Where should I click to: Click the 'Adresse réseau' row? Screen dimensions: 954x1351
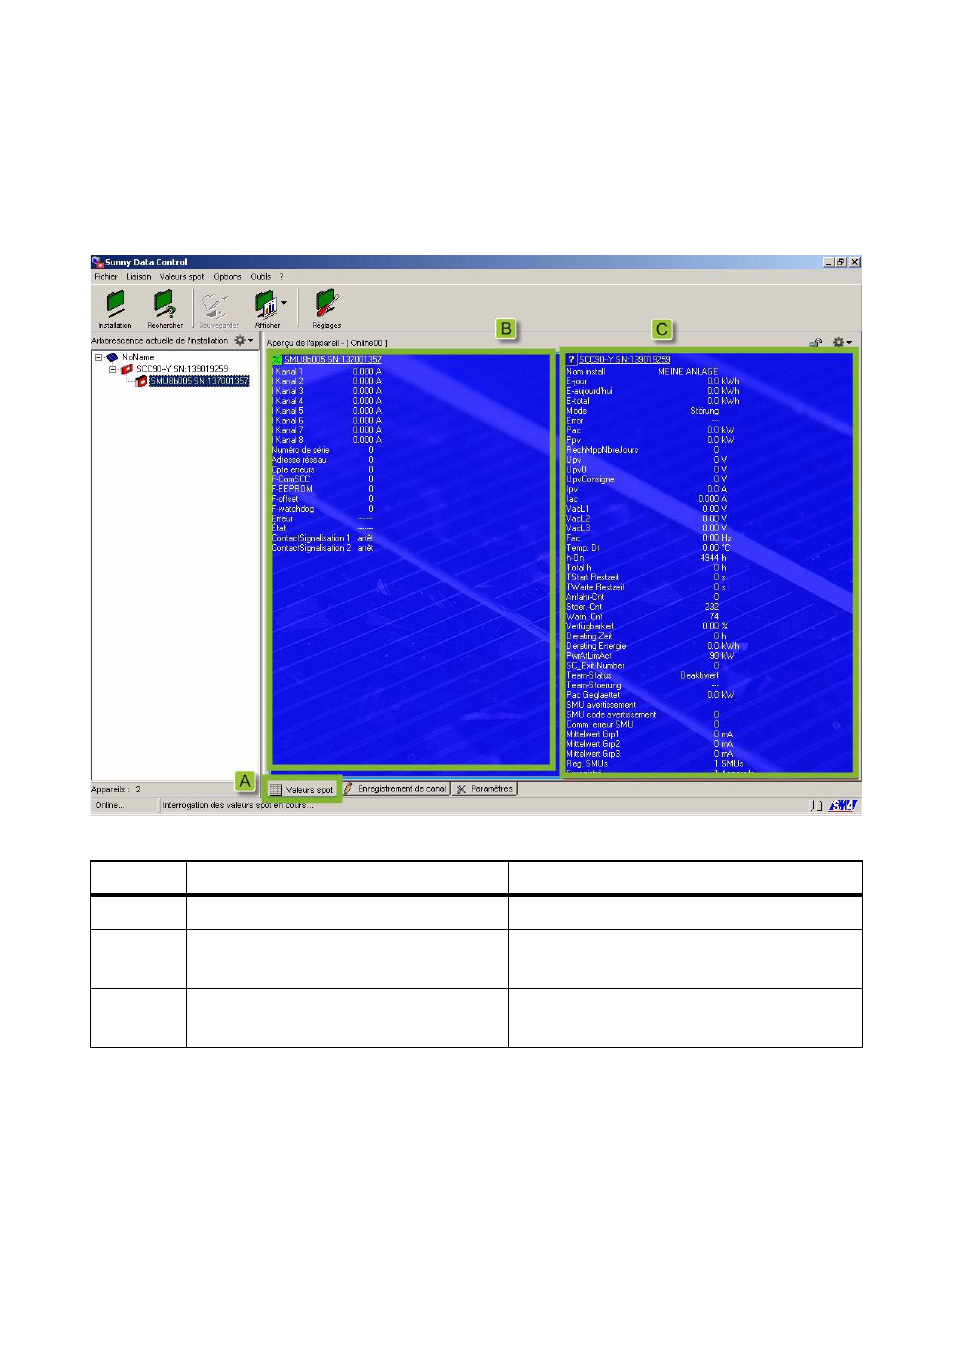pyautogui.click(x=323, y=460)
